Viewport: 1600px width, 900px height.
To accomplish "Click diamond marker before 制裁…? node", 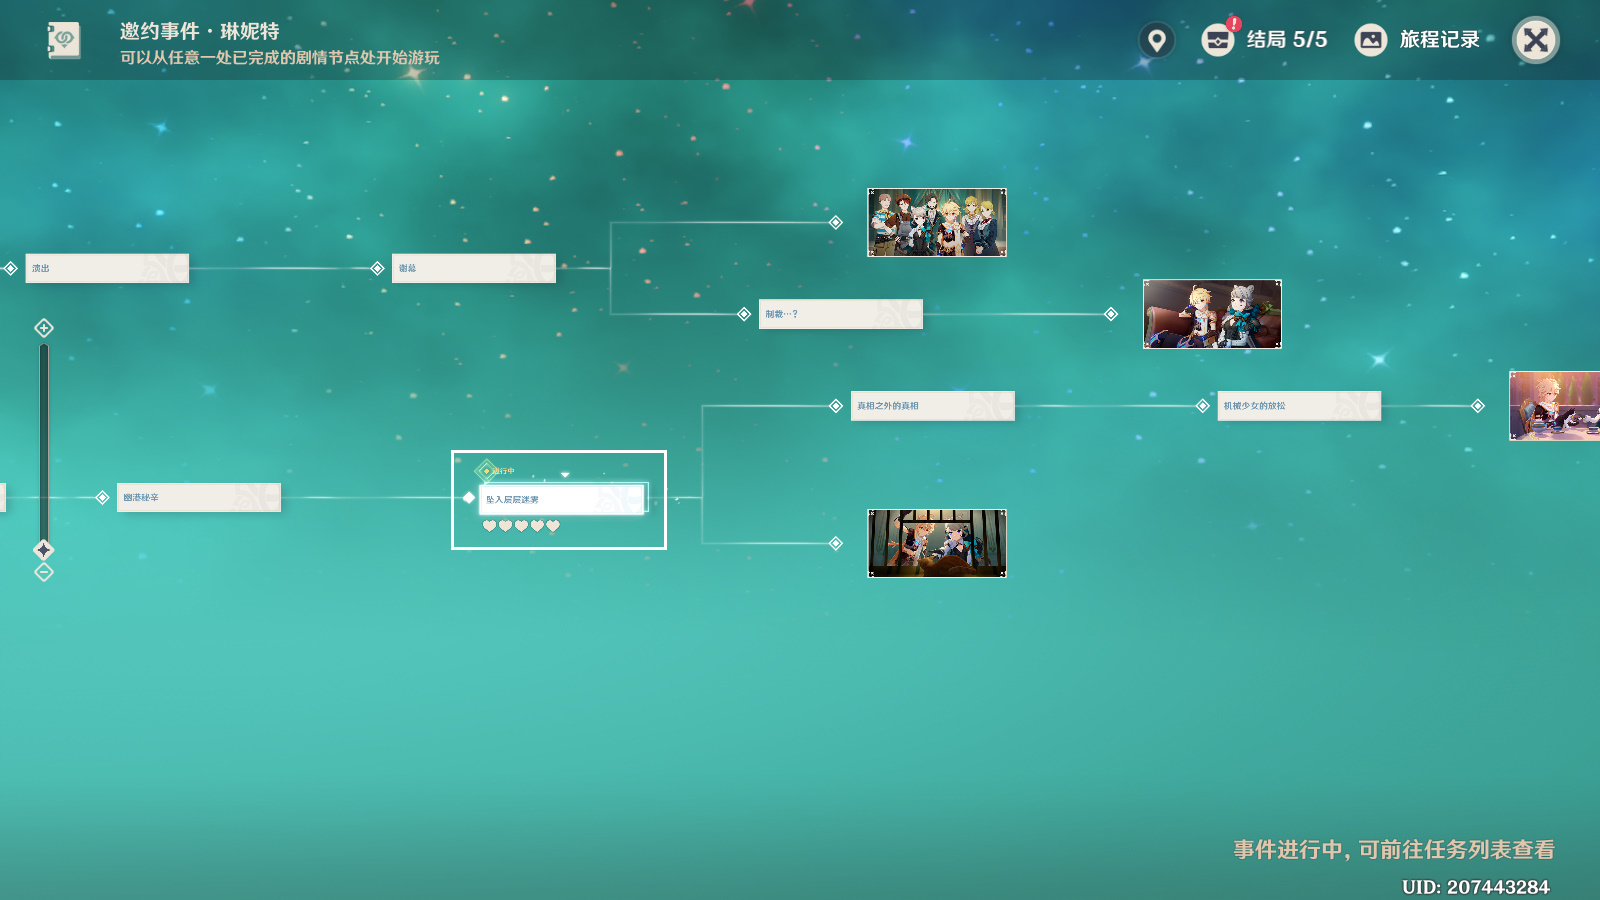I will 744,314.
